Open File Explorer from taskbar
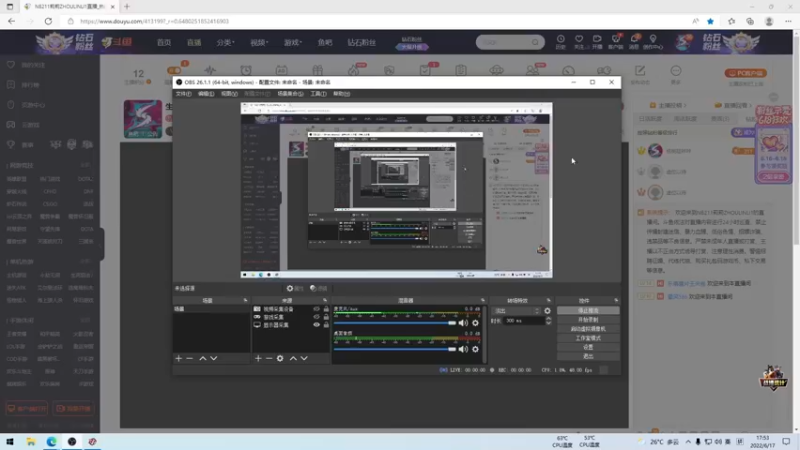The width and height of the screenshot is (800, 450). [31, 442]
